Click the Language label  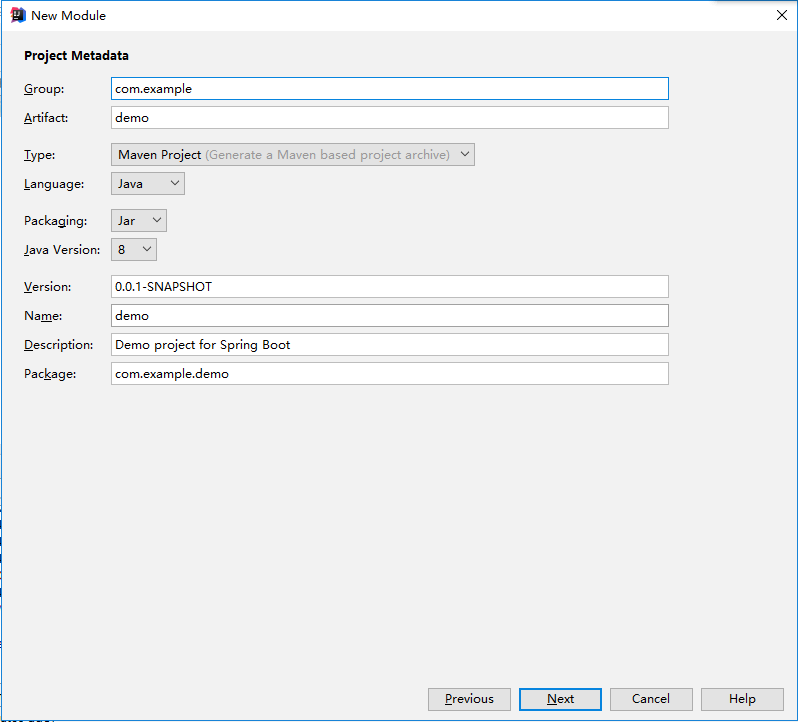[54, 184]
